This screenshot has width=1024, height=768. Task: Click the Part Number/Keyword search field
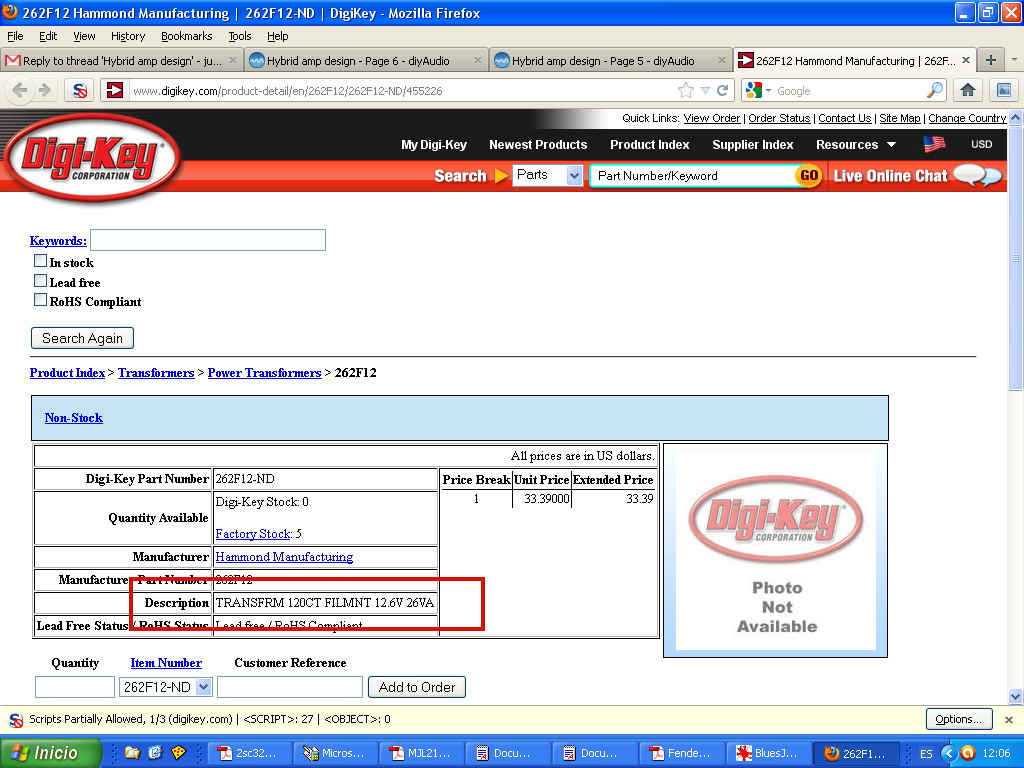[692, 176]
